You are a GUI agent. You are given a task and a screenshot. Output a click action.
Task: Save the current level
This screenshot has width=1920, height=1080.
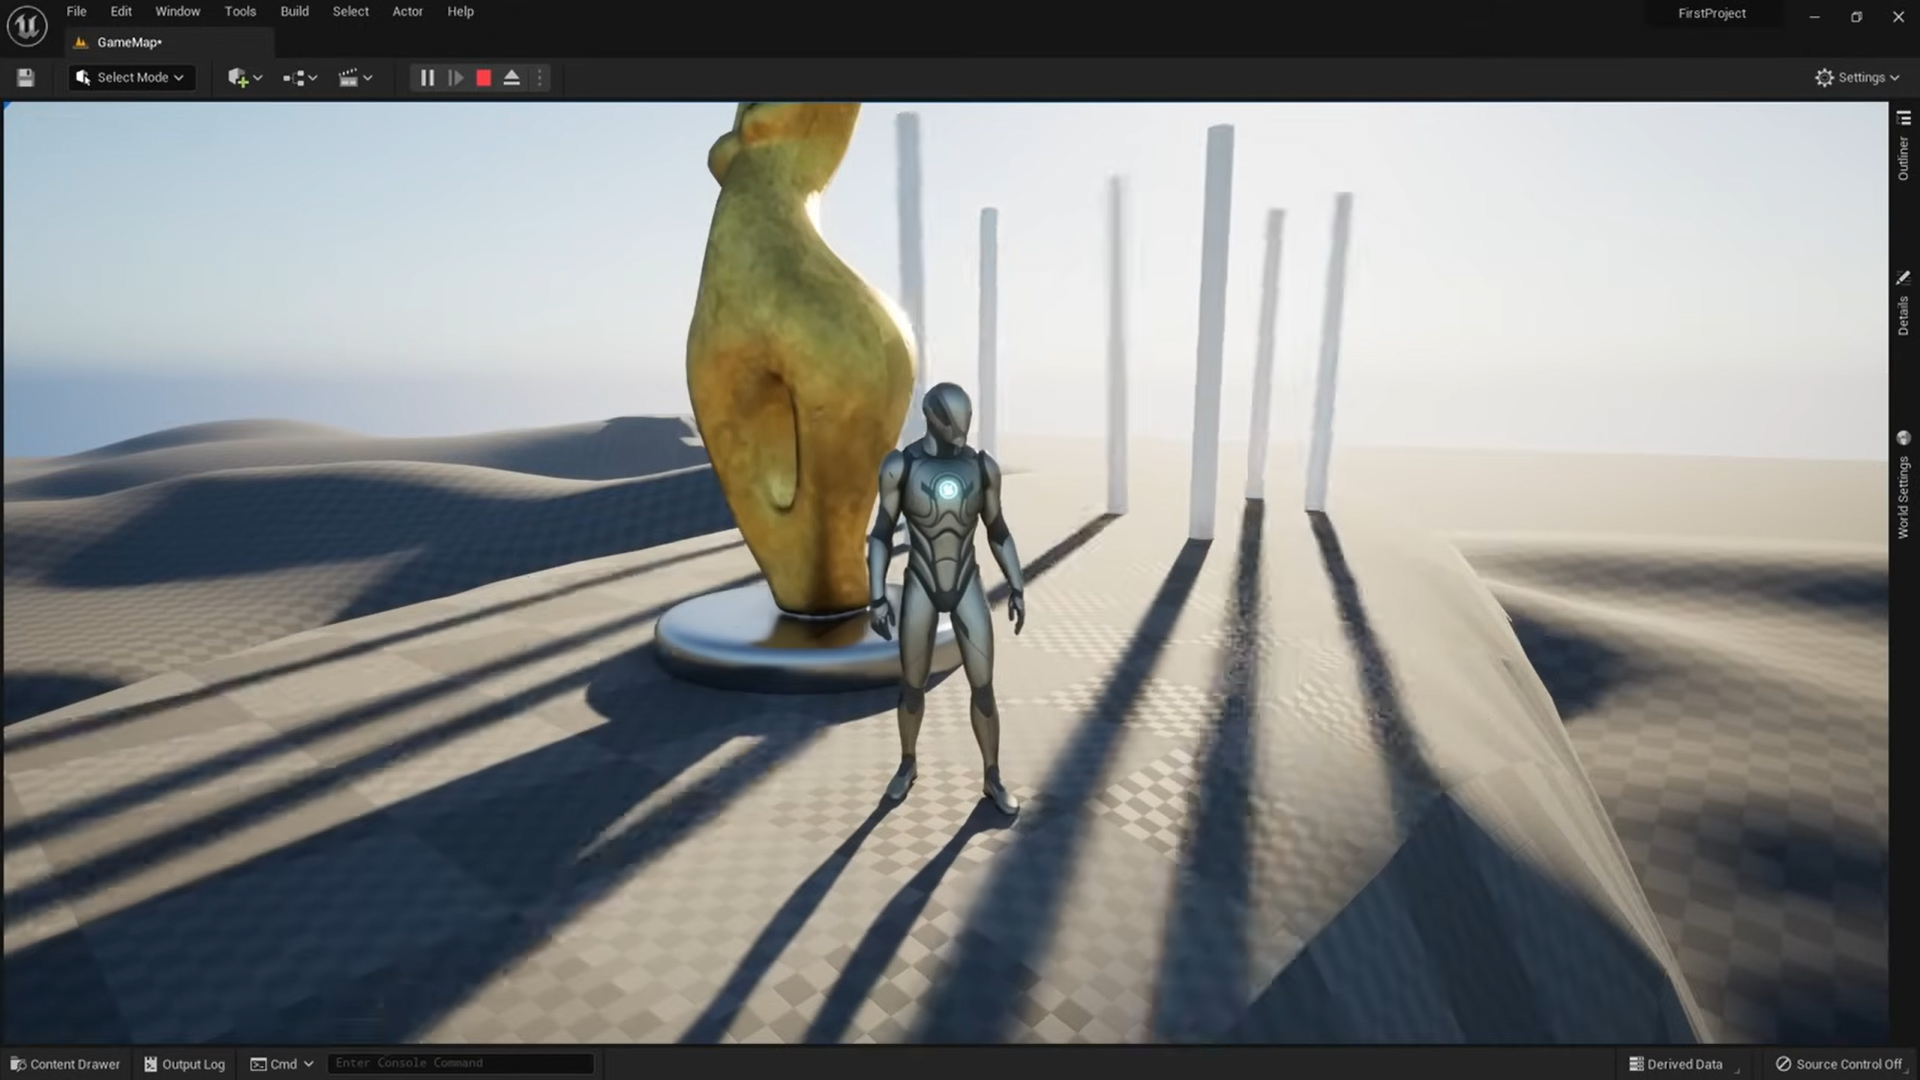[x=24, y=77]
